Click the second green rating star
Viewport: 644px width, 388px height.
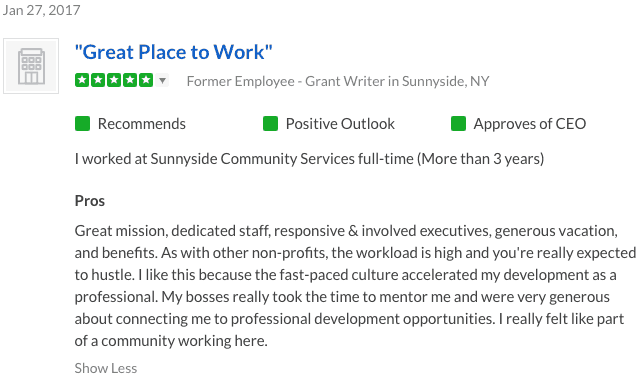point(98,80)
